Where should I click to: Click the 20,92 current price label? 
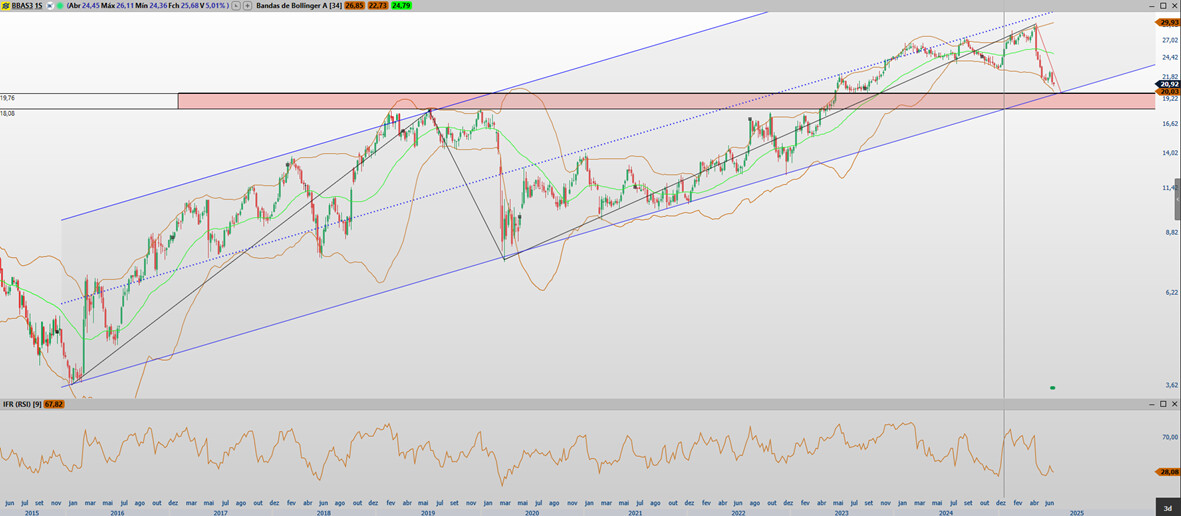(x=1168, y=83)
